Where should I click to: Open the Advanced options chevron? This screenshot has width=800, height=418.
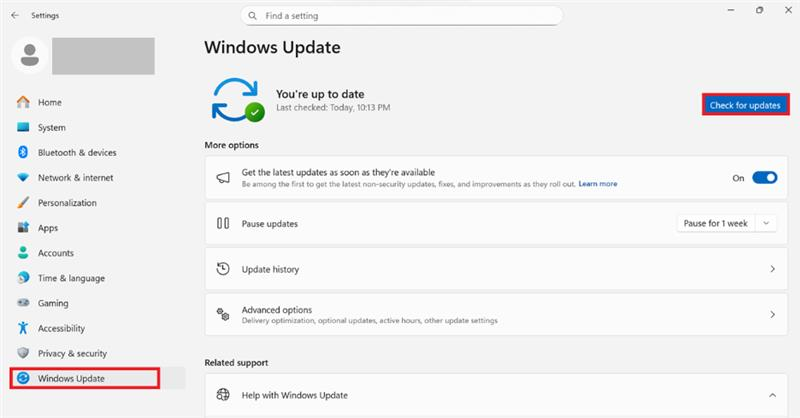tap(772, 314)
